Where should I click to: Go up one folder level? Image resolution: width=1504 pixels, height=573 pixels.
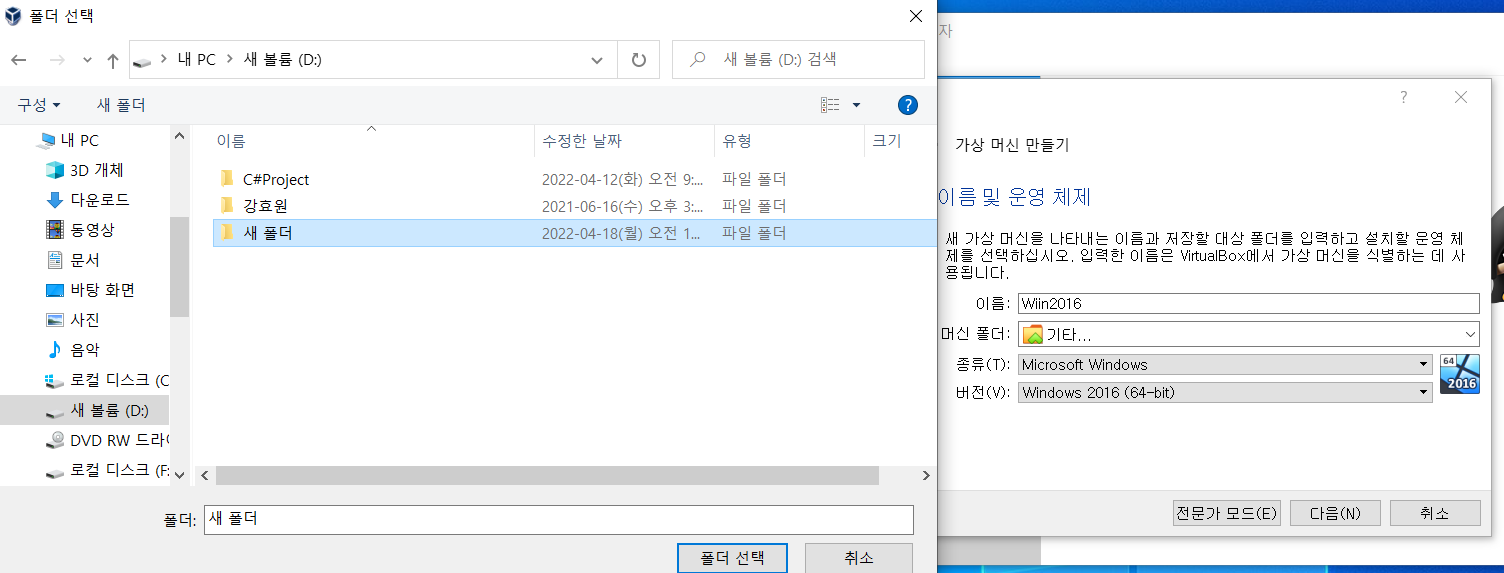tap(112, 60)
